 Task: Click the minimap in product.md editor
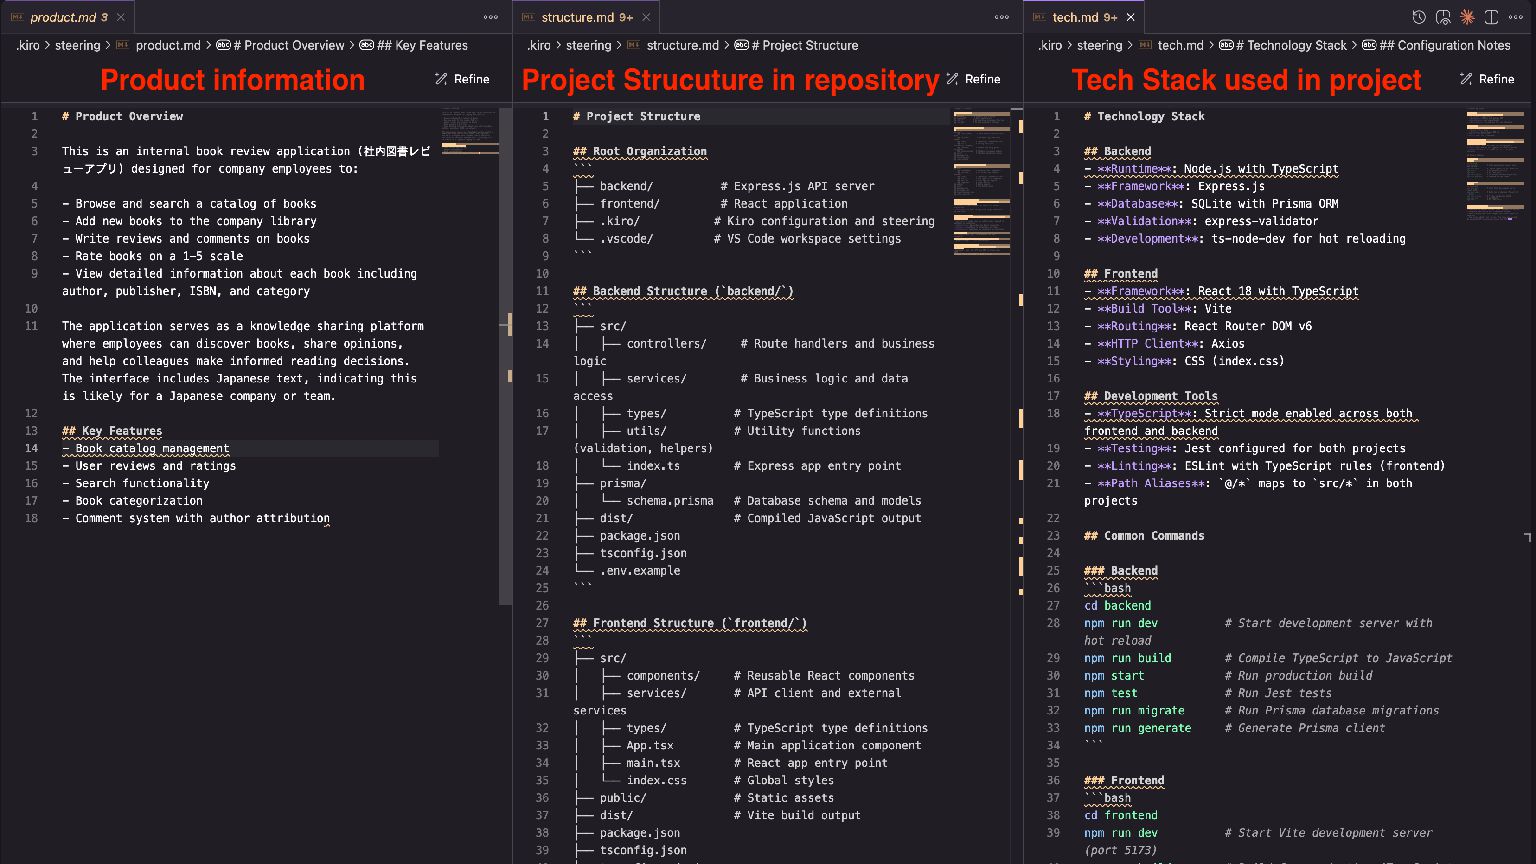tap(469, 133)
